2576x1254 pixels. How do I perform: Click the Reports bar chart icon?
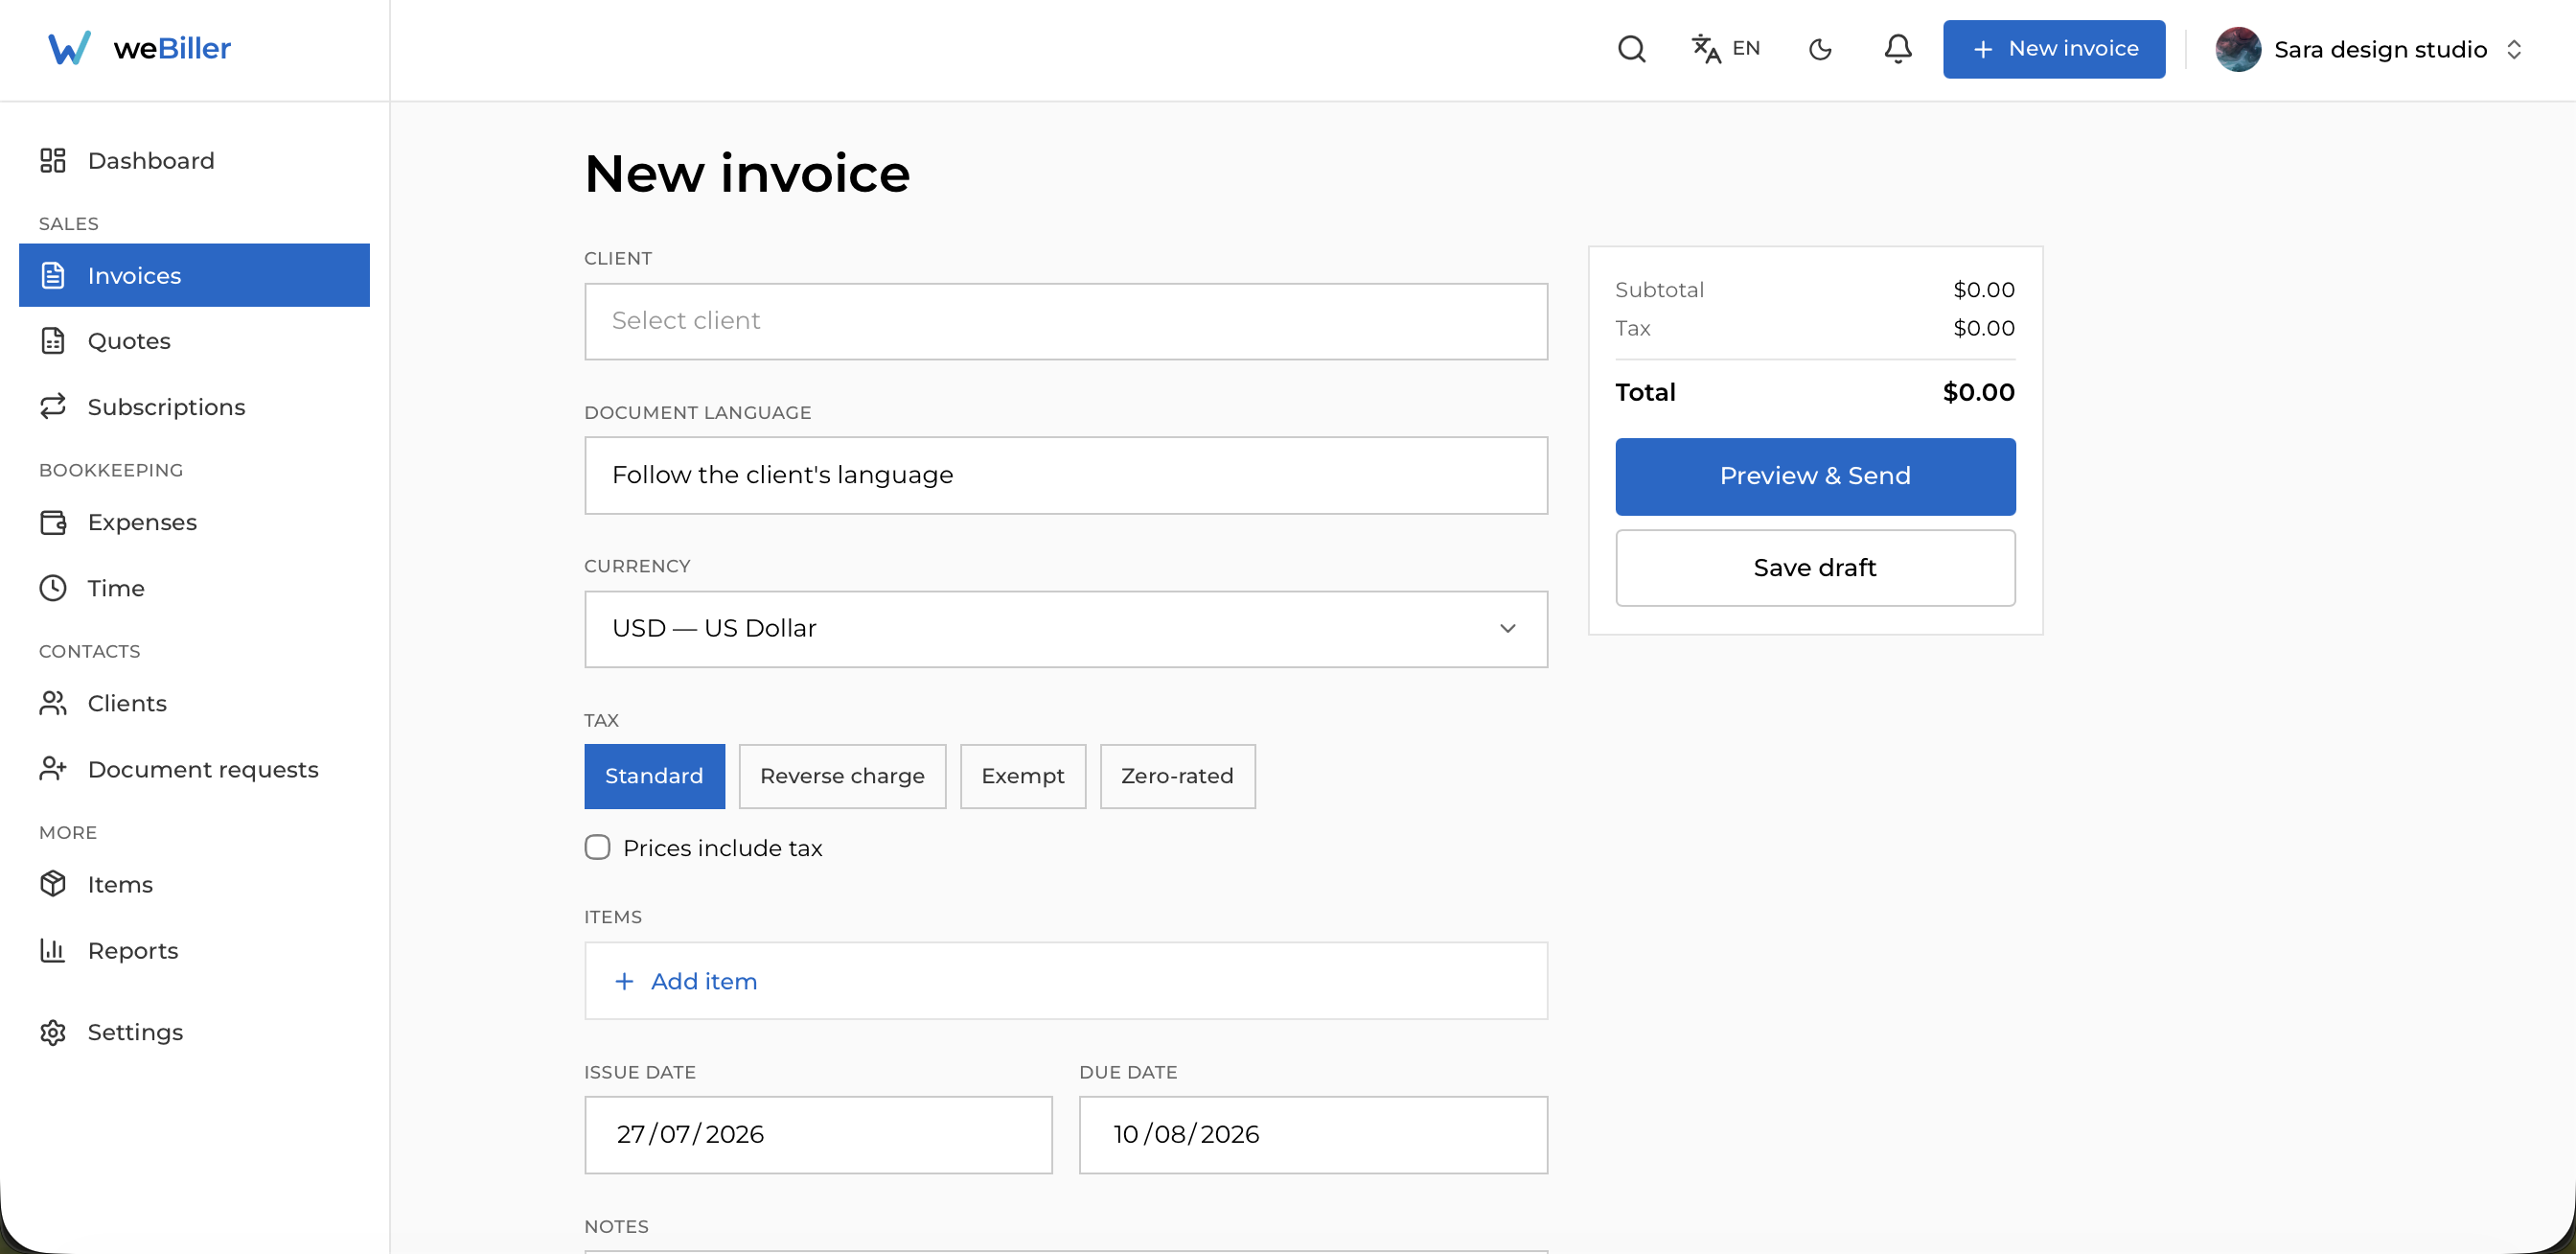pyautogui.click(x=53, y=950)
